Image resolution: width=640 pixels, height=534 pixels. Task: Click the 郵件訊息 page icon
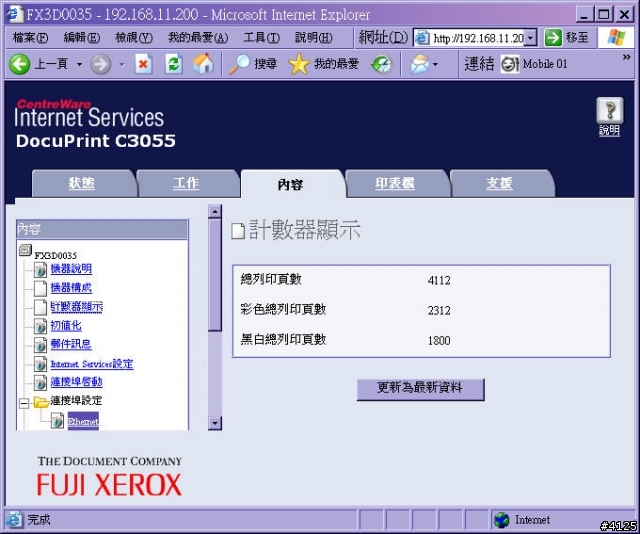tap(40, 345)
